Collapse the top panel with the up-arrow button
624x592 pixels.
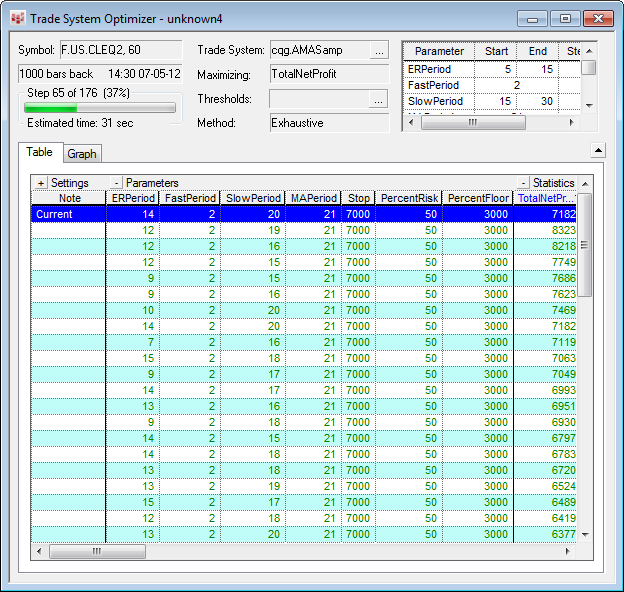click(x=598, y=151)
